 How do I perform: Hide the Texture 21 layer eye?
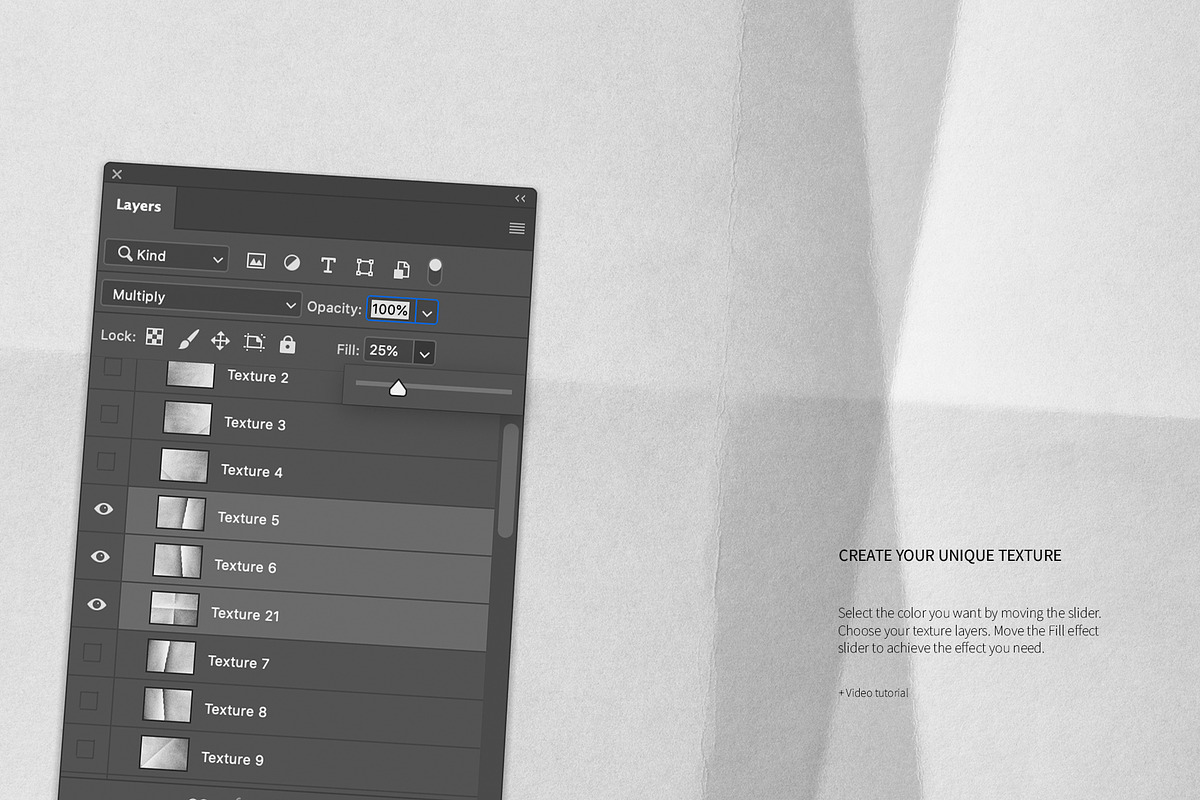coord(96,603)
